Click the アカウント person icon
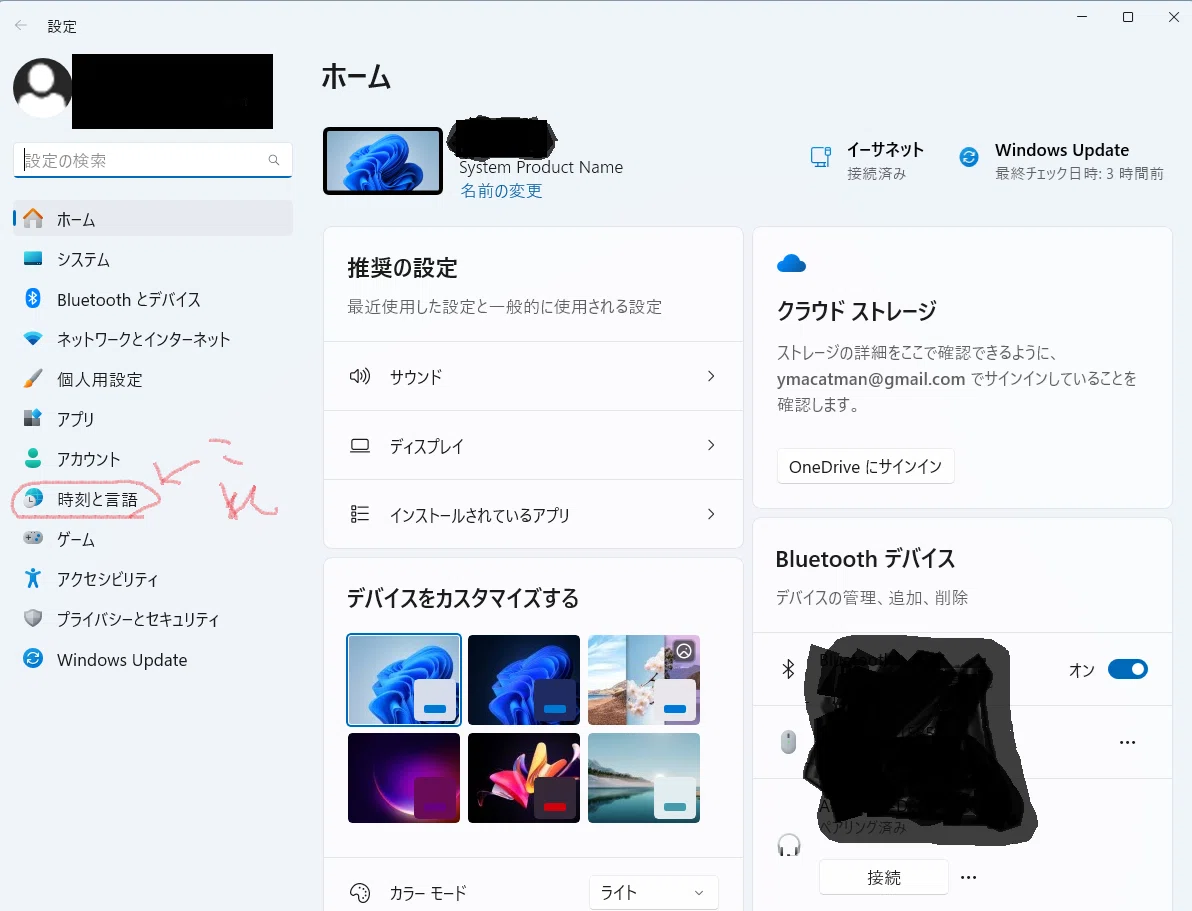1192x911 pixels. coord(33,459)
